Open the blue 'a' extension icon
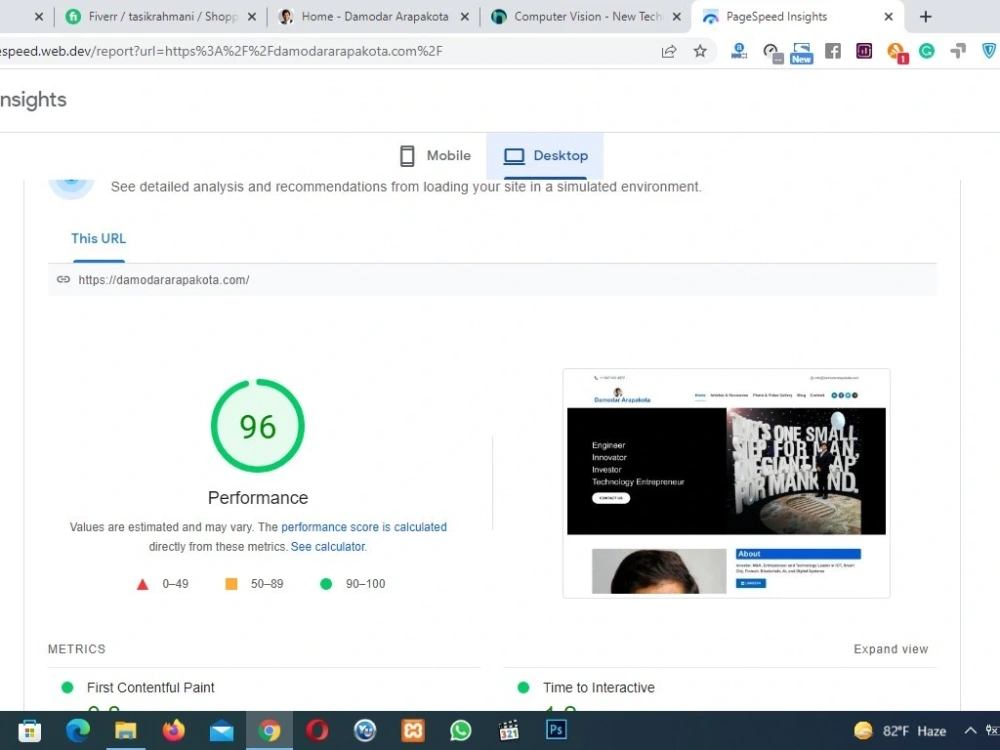 (739, 51)
